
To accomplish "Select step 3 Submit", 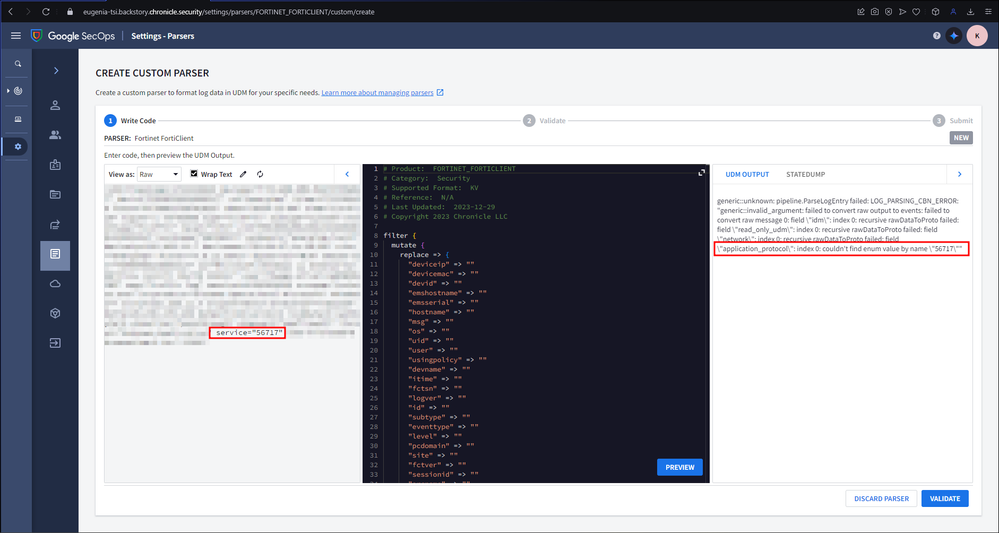I will click(953, 120).
